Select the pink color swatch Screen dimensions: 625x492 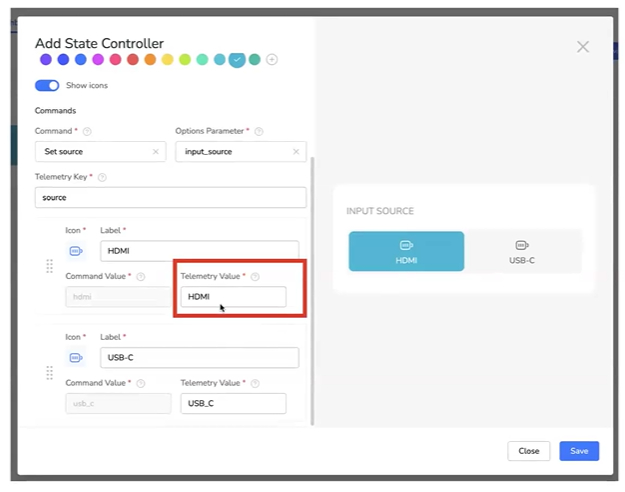[115, 60]
